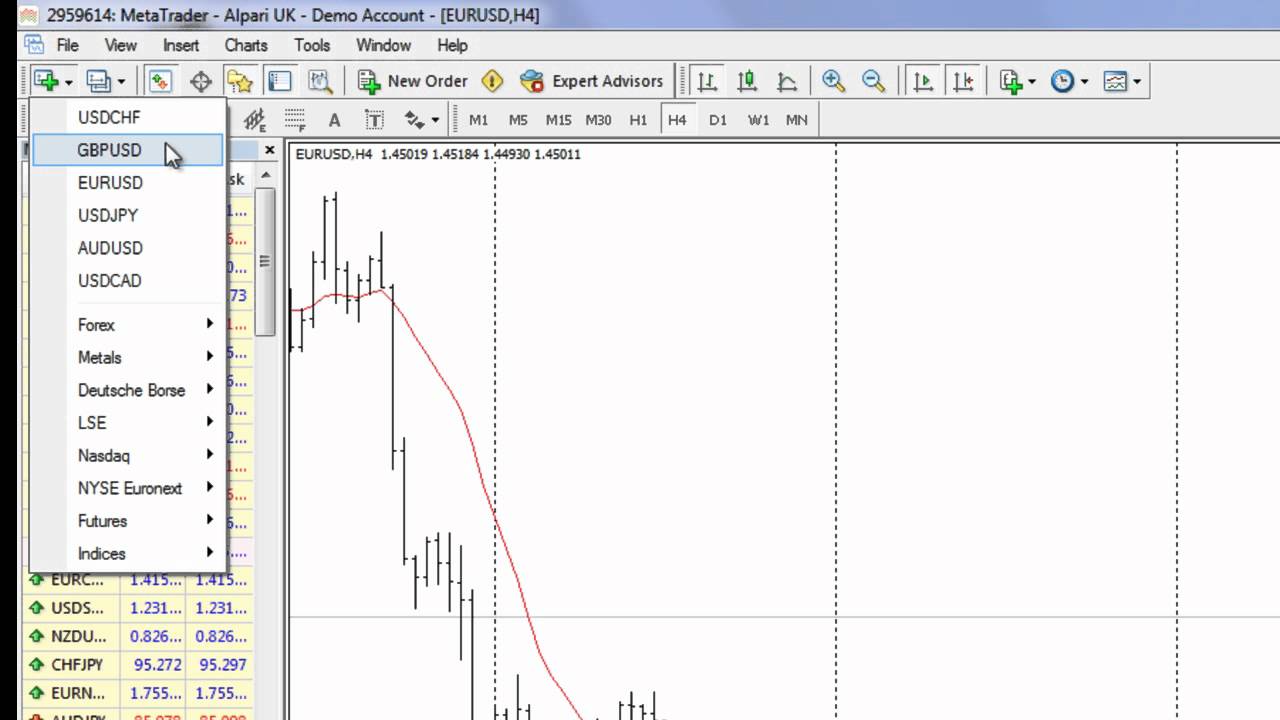The width and height of the screenshot is (1280, 720).
Task: Expand the Forex submenu
Action: tap(127, 325)
